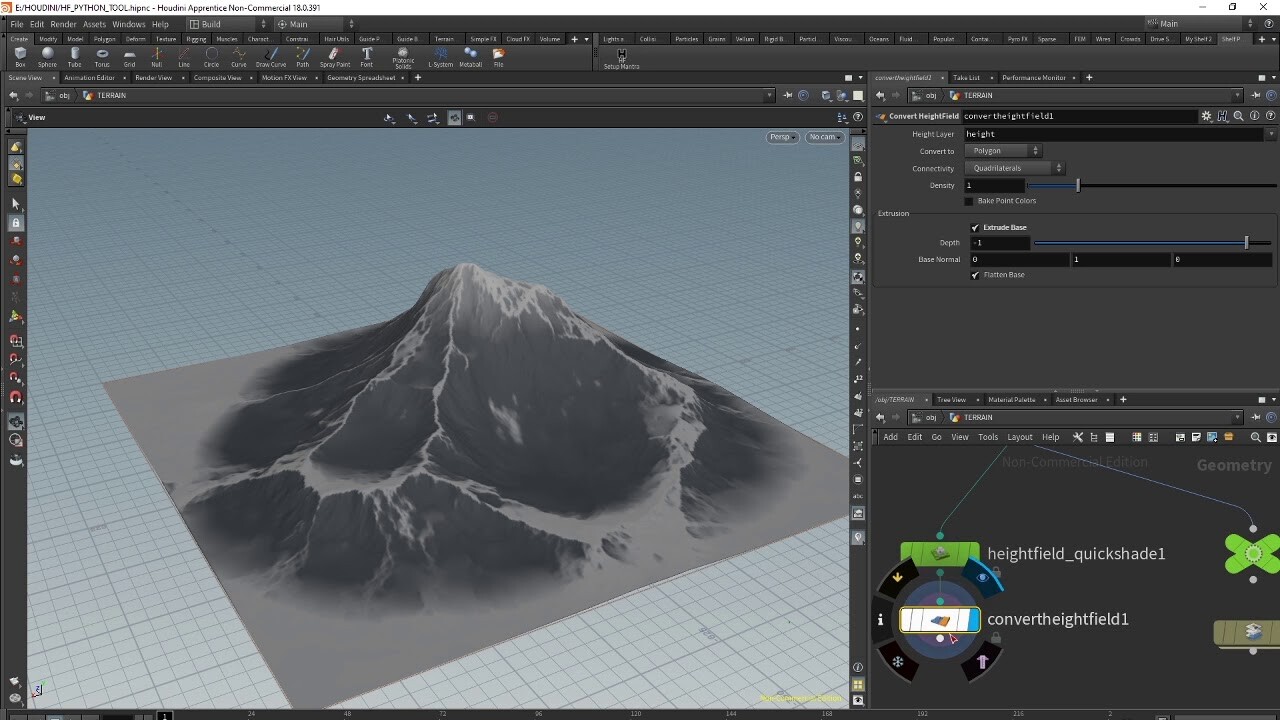This screenshot has height=720, width=1280.
Task: Pick the L-System tool from the shelf
Action: (x=441, y=53)
